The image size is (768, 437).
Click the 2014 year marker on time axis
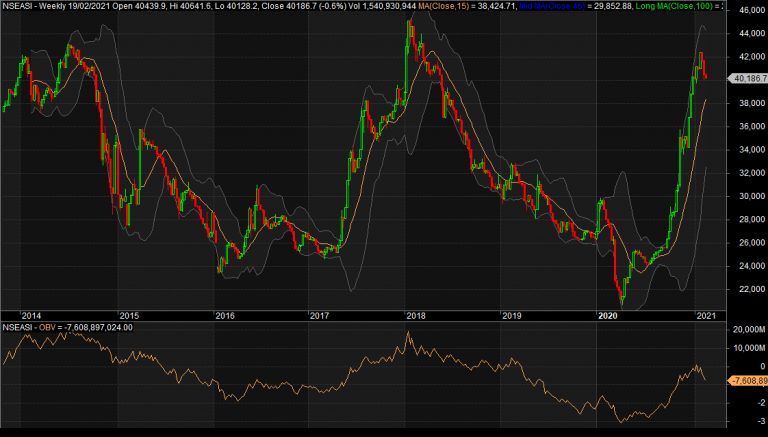31,316
